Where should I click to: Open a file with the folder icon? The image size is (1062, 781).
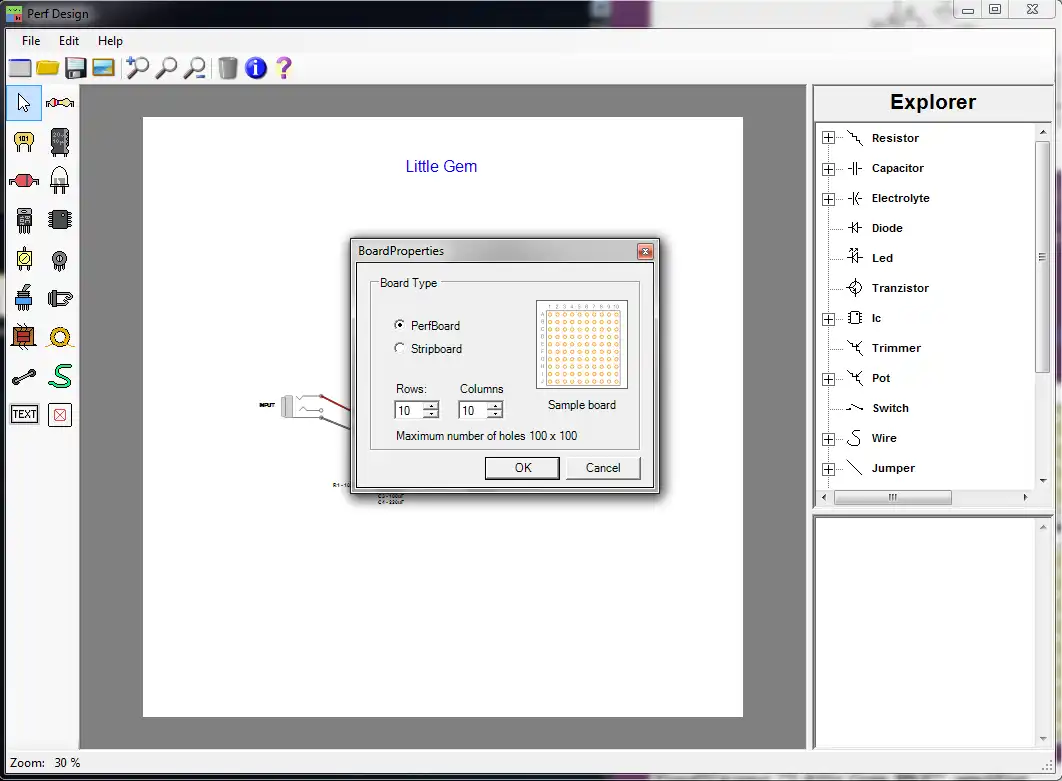47,68
